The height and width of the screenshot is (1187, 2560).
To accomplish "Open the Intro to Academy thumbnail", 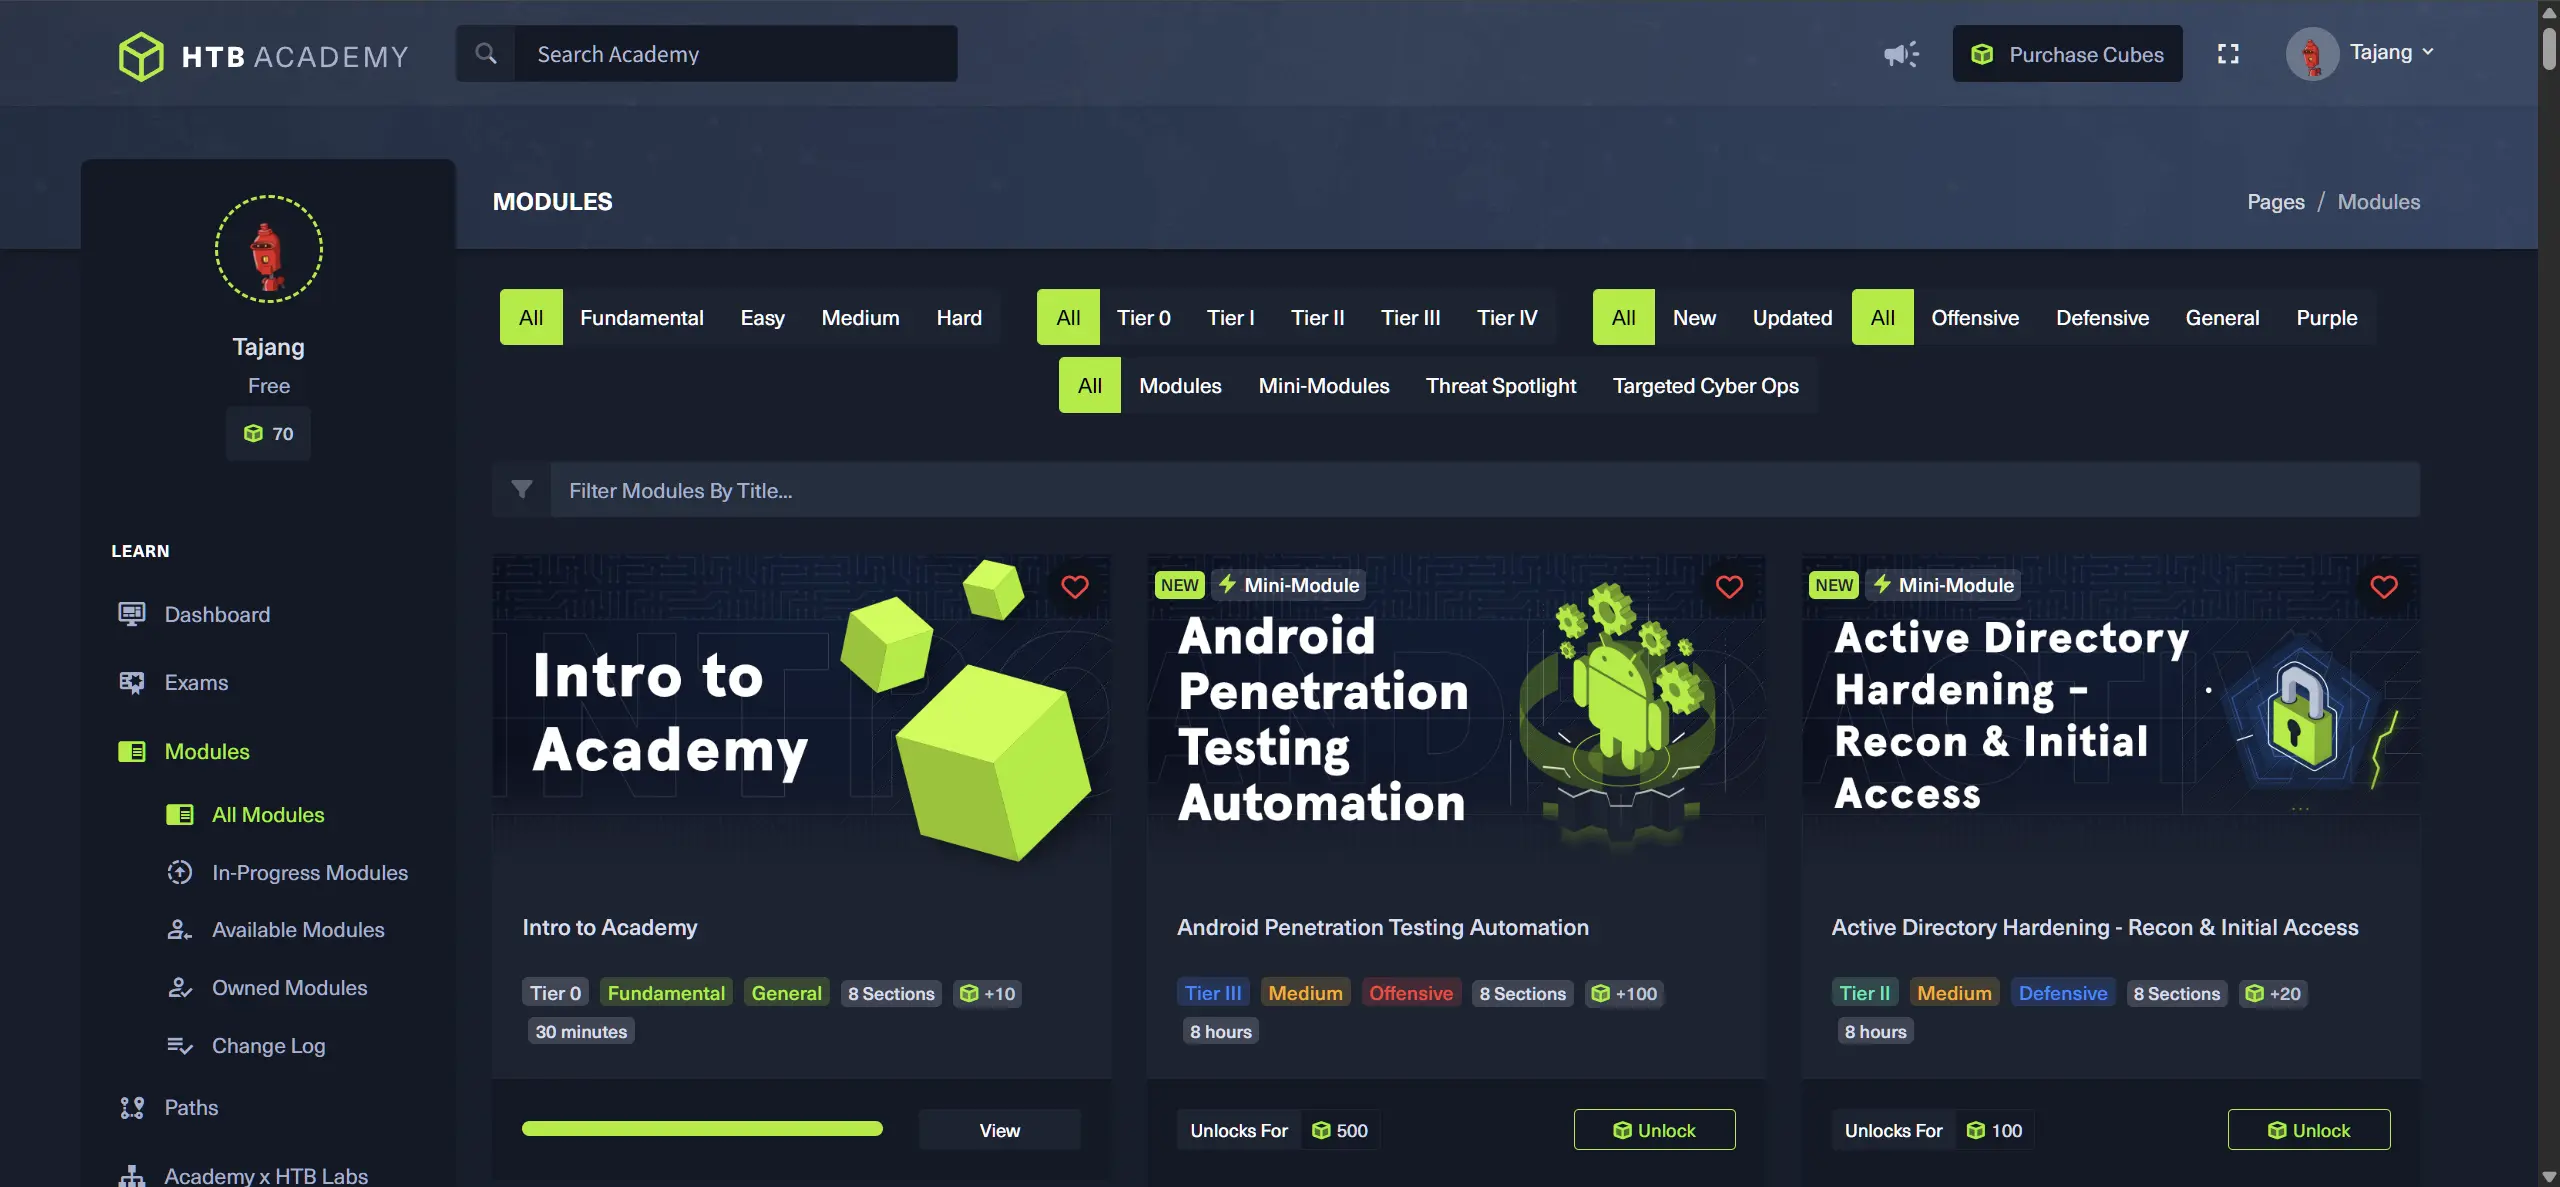I will point(802,715).
